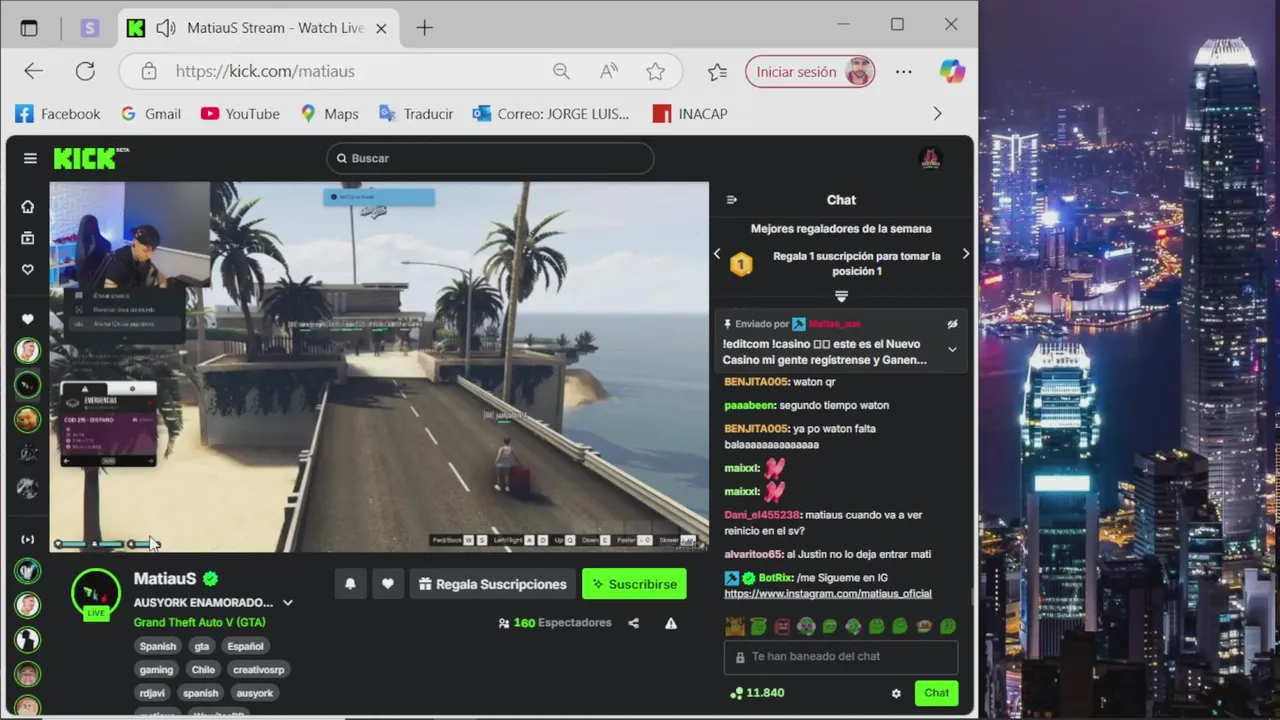The height and width of the screenshot is (720, 1280).
Task: Click Iniciar sesión profile button
Action: (810, 71)
